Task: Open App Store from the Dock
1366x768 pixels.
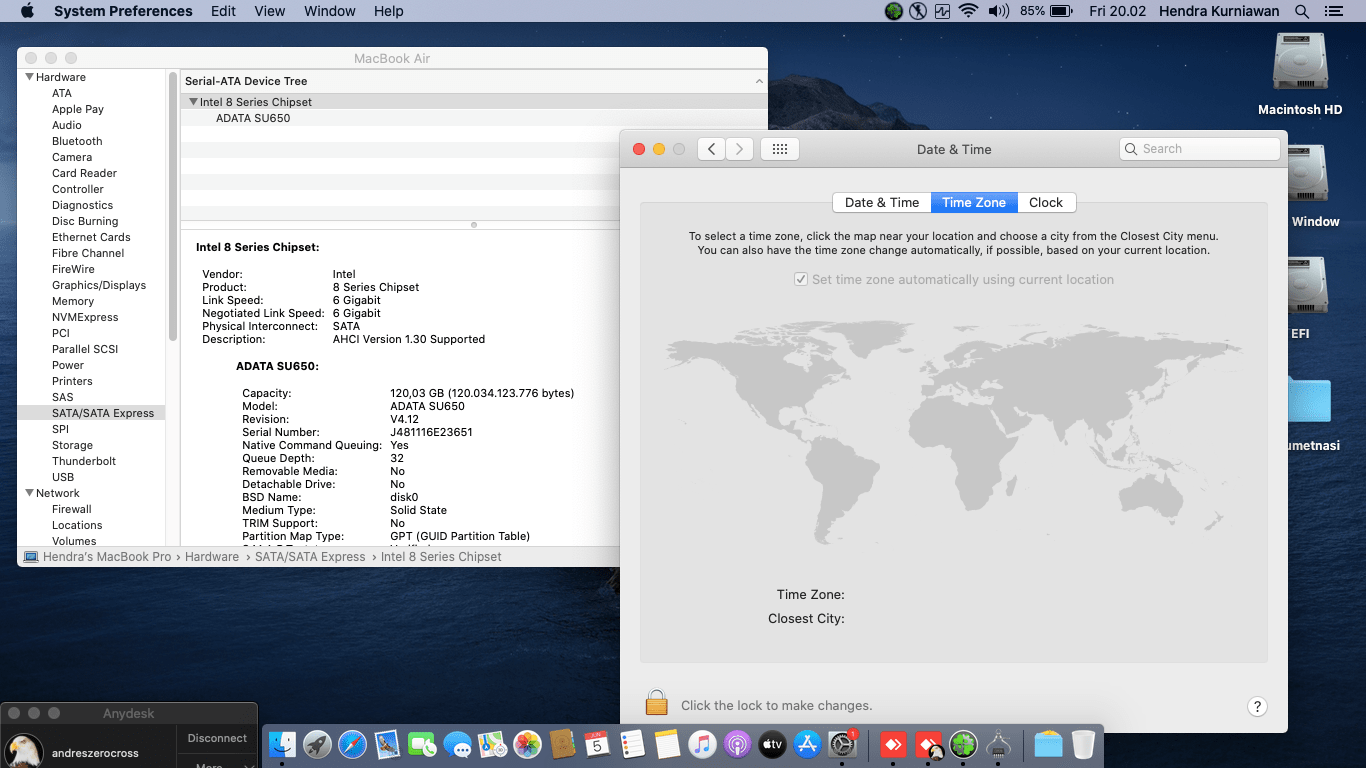Action: [x=807, y=744]
